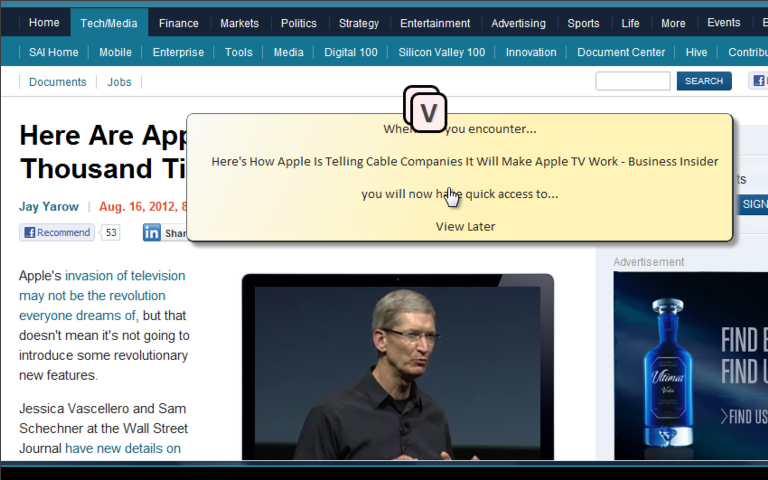
Task: Go to the Finance section
Action: (179, 23)
